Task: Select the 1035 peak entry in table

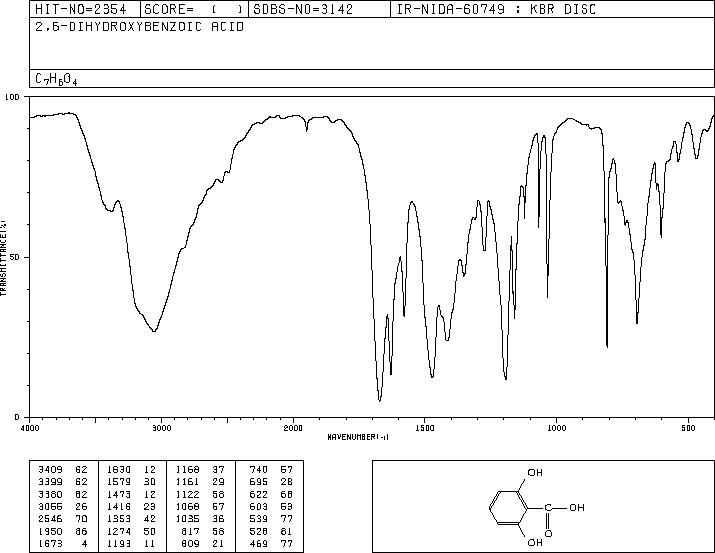Action: point(201,519)
